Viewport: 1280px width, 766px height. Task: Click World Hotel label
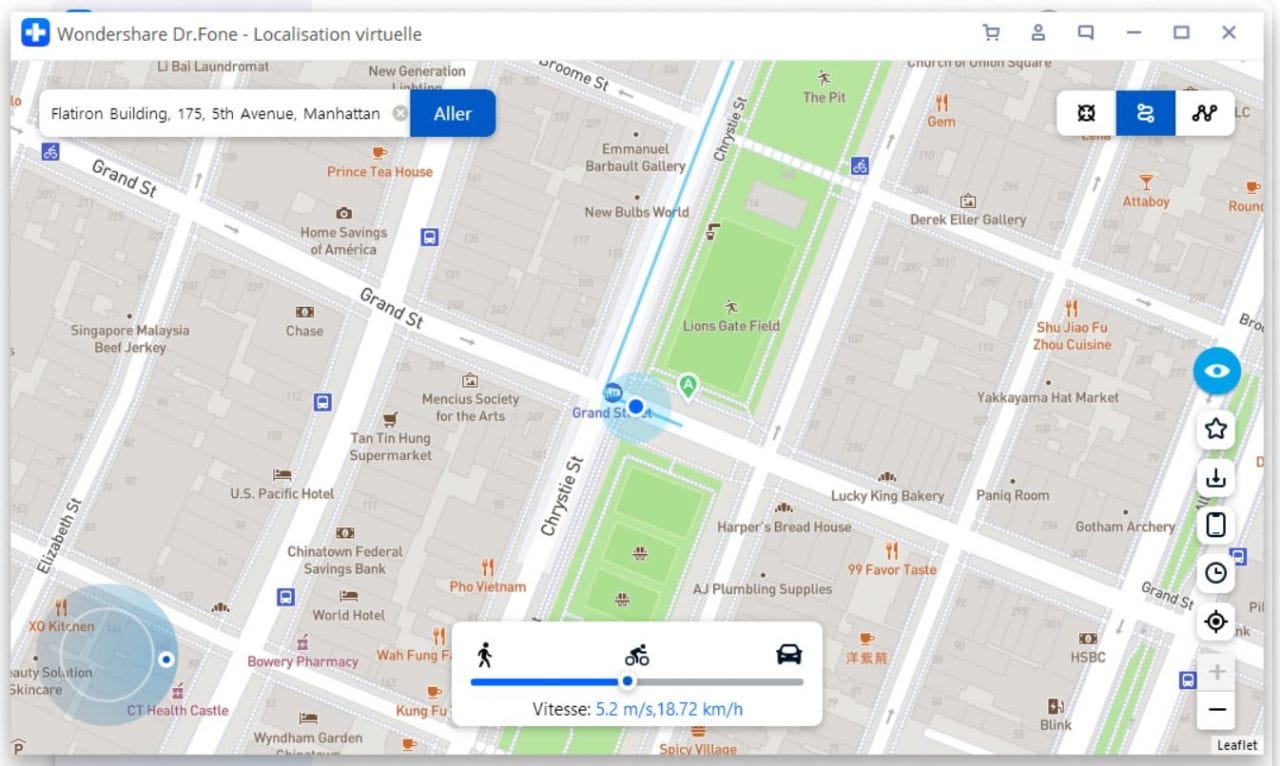tap(348, 615)
